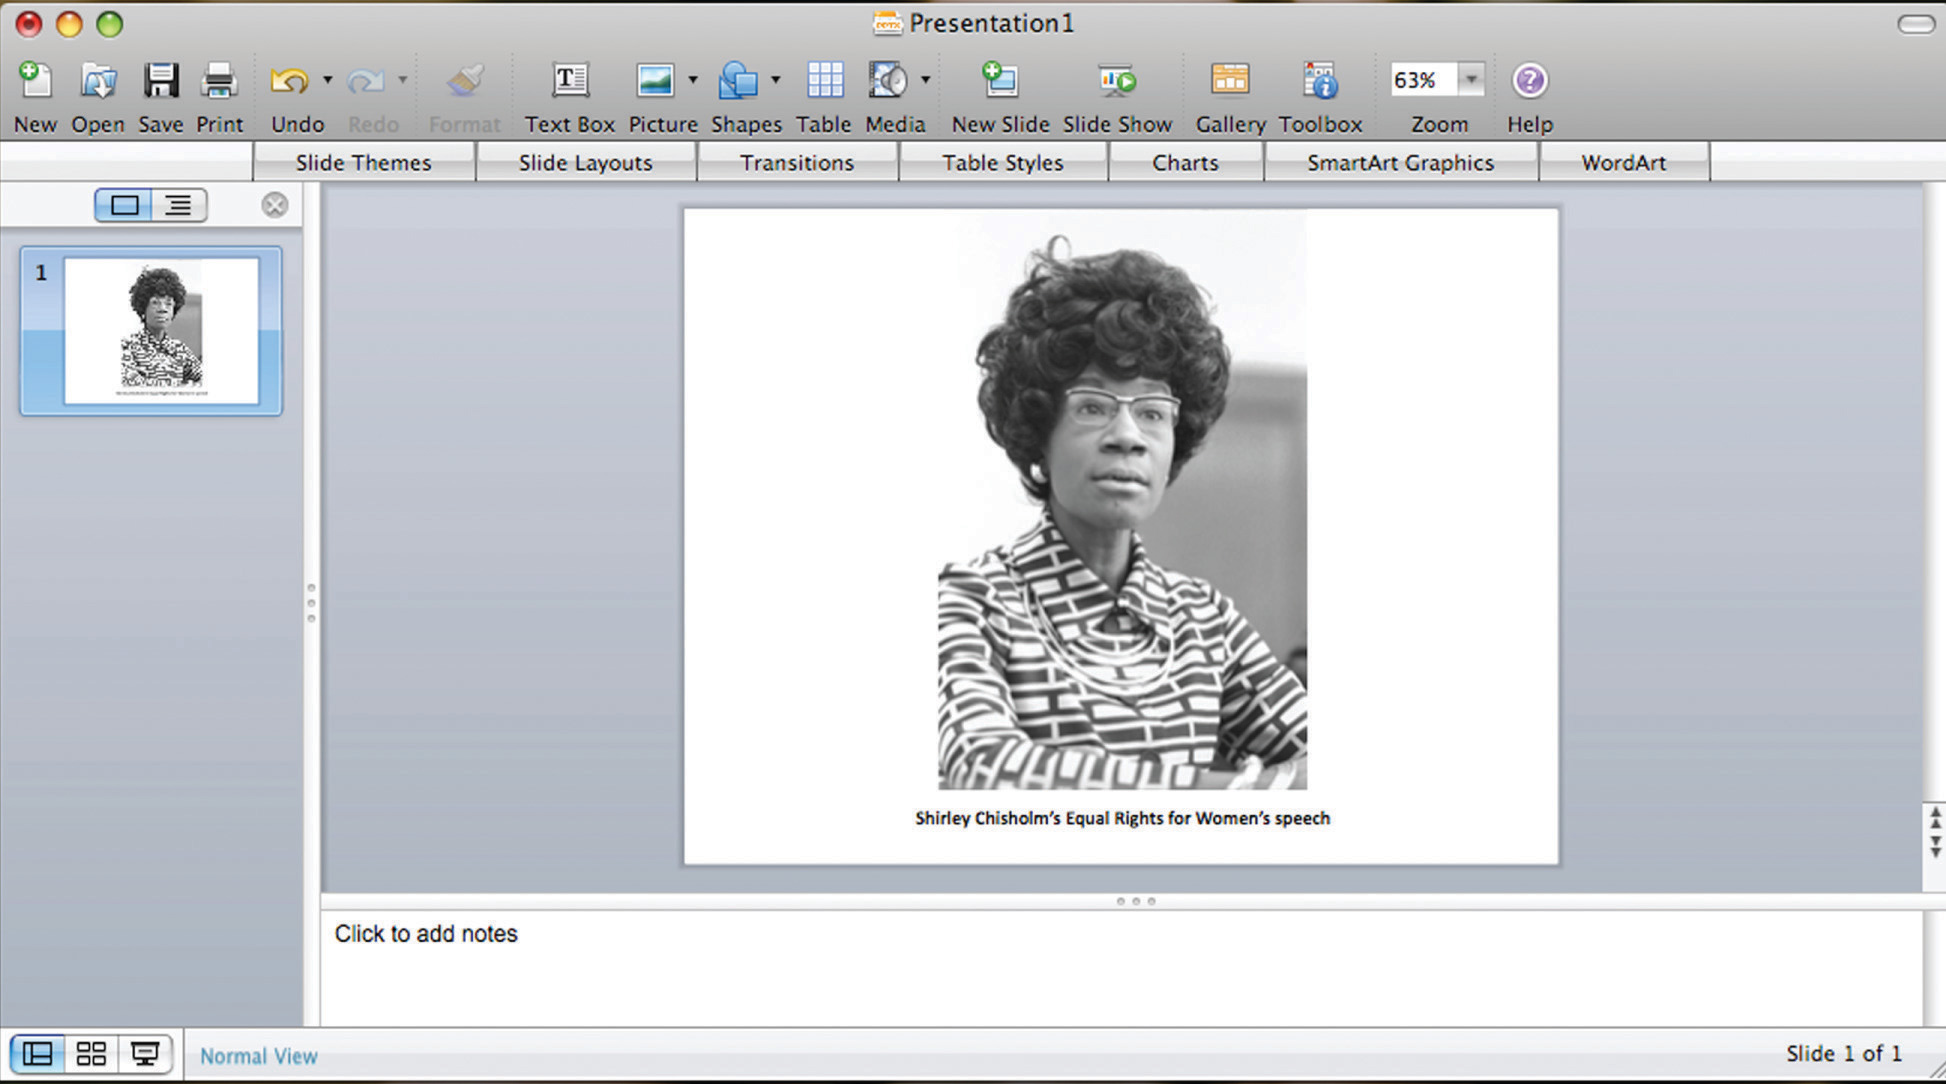Image resolution: width=1946 pixels, height=1084 pixels.
Task: Close the slide pane with the x icon
Action: coord(274,205)
